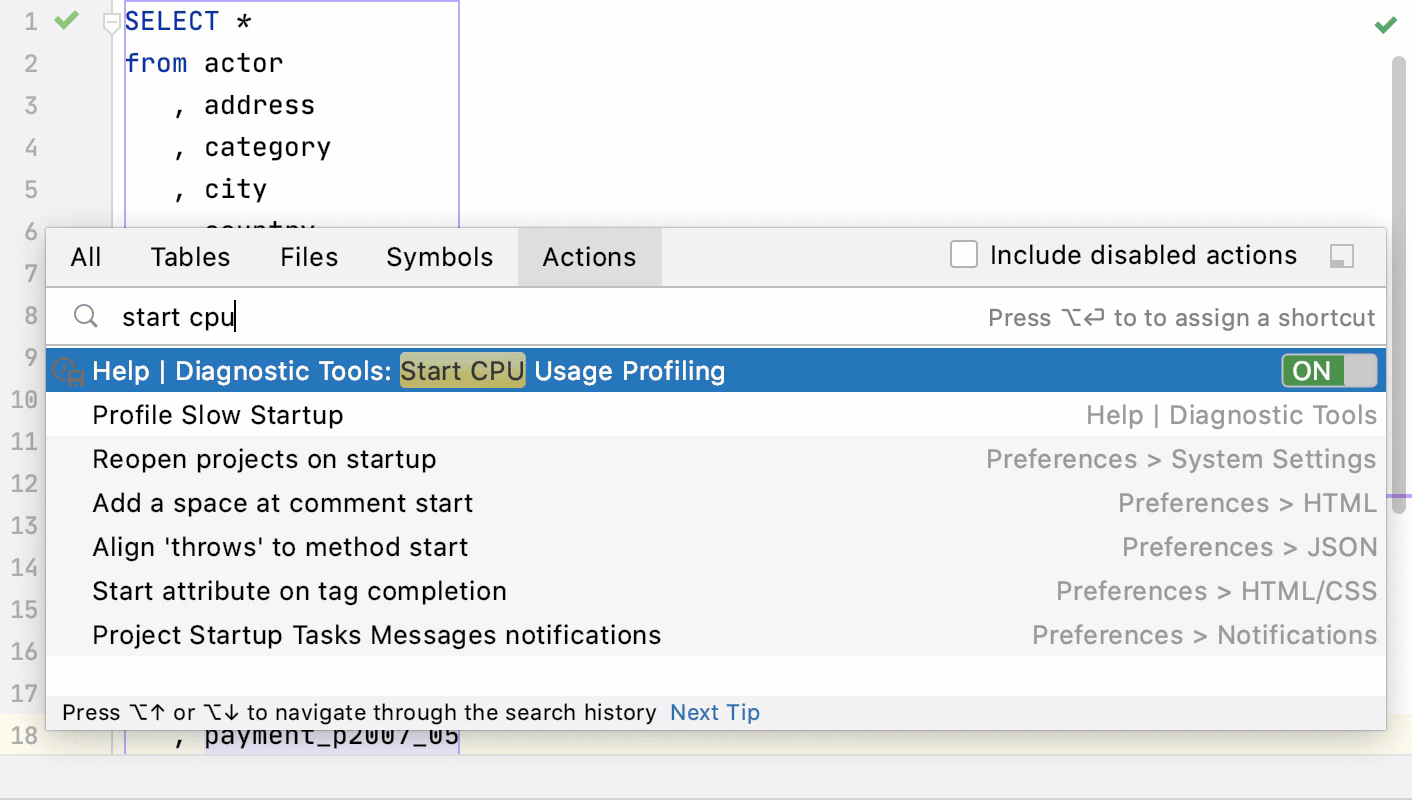Click the Next Tip link
Viewport: 1412px width, 800px height.
click(x=714, y=712)
